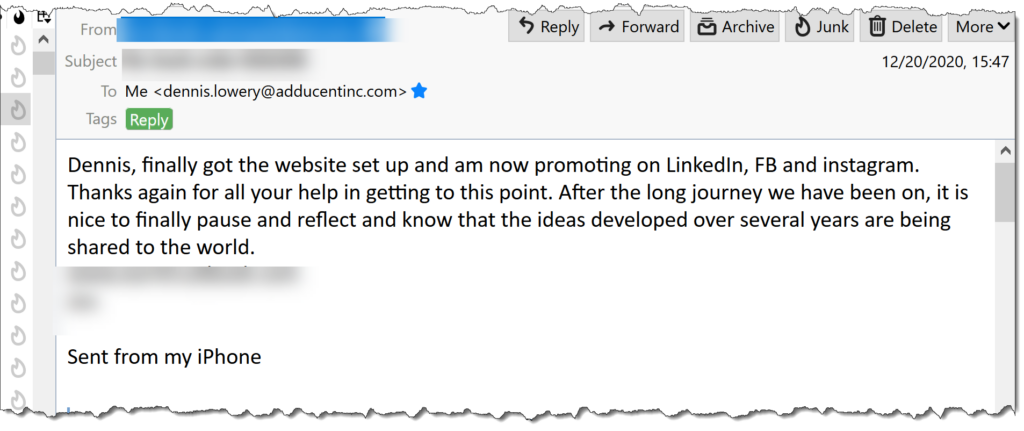The image size is (1024, 431).
Task: Open the column picker icon
Action: coord(44,16)
